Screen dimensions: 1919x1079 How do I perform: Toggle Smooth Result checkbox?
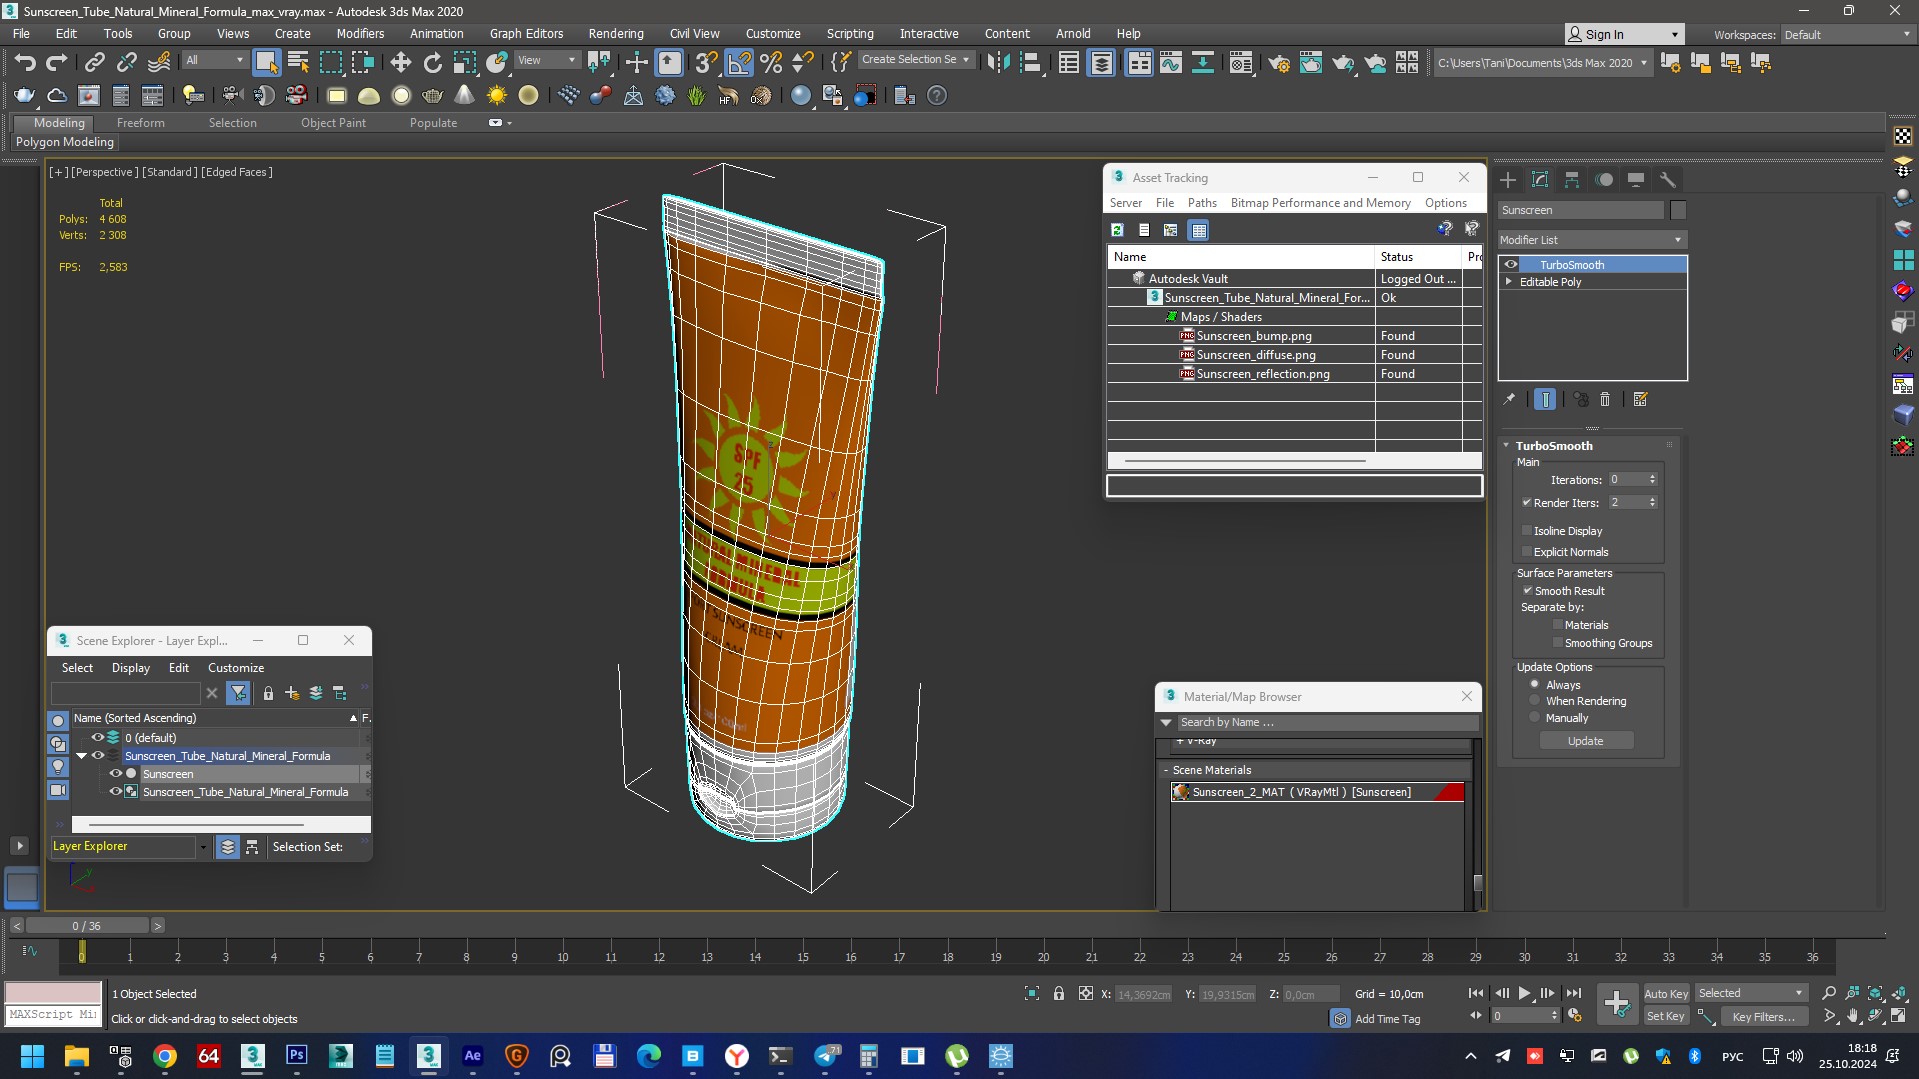[x=1528, y=591]
